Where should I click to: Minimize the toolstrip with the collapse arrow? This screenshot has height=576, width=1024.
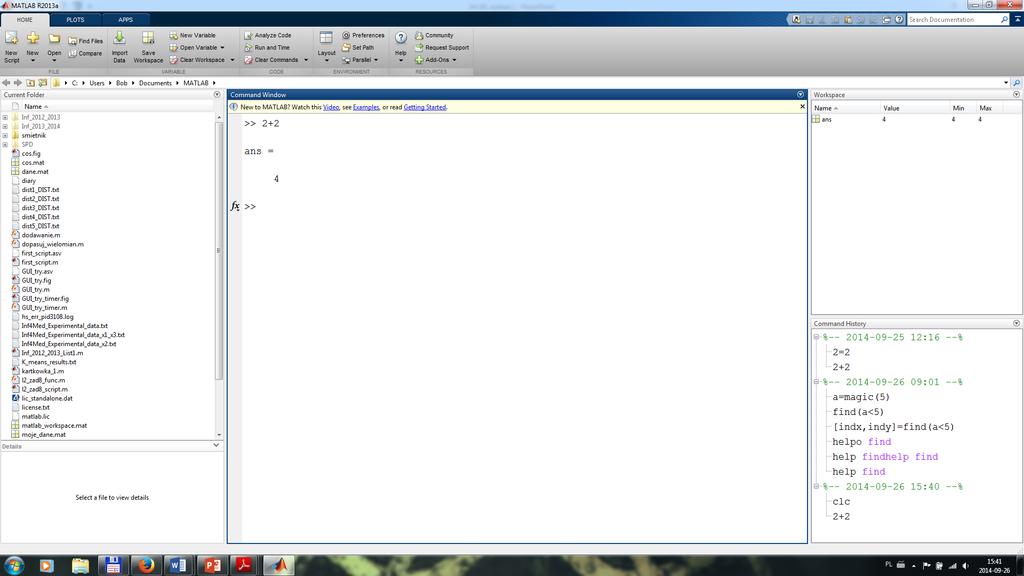(x=1017, y=20)
